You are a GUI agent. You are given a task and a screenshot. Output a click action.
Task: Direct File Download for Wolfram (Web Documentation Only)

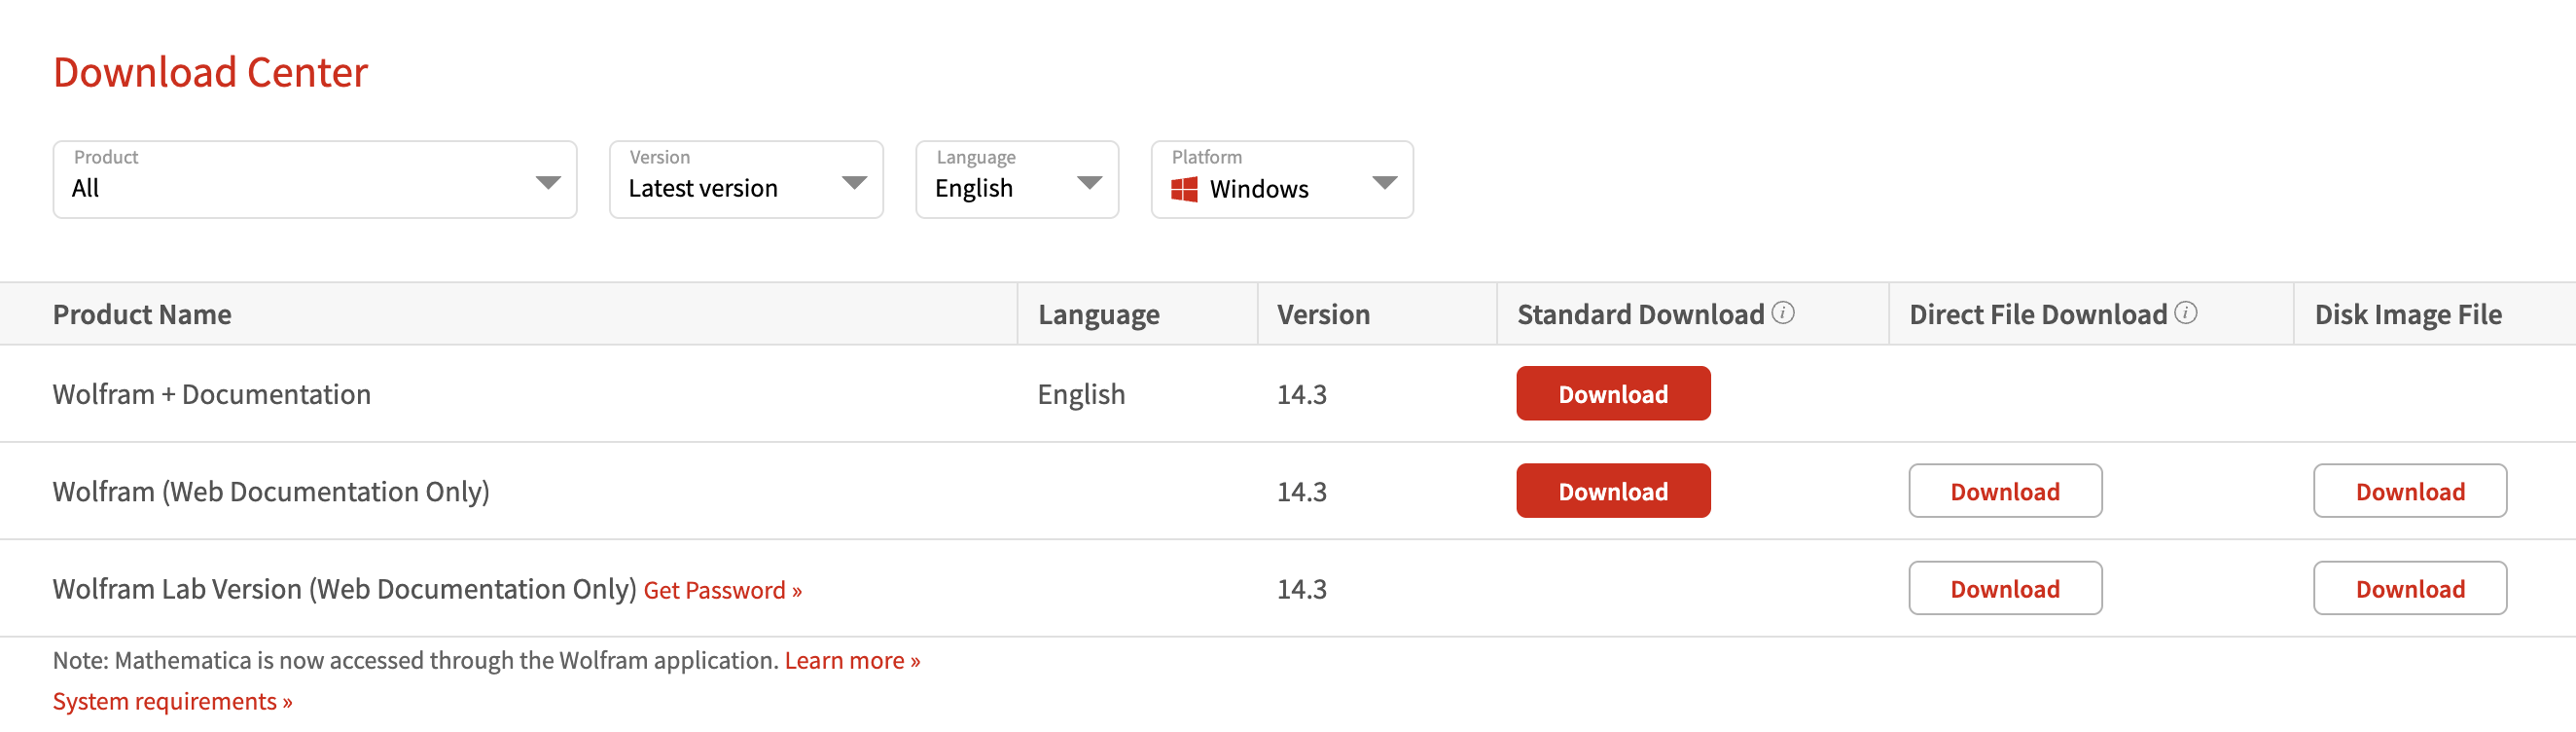pos(2005,491)
